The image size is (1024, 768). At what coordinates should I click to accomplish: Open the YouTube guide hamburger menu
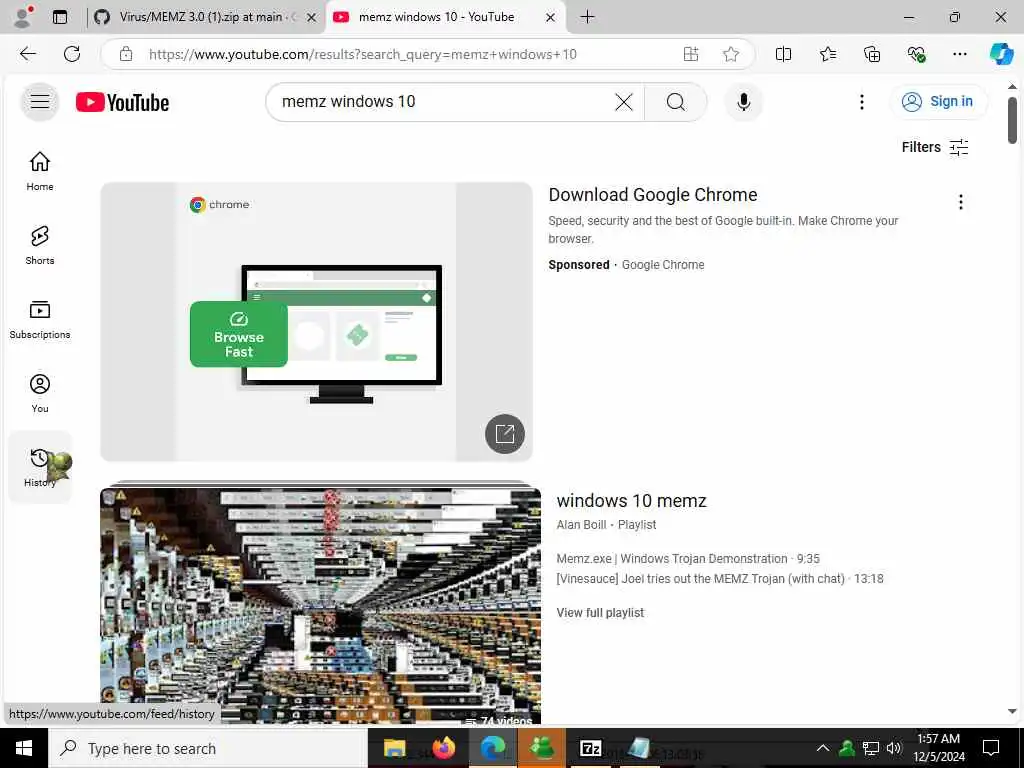pos(40,102)
